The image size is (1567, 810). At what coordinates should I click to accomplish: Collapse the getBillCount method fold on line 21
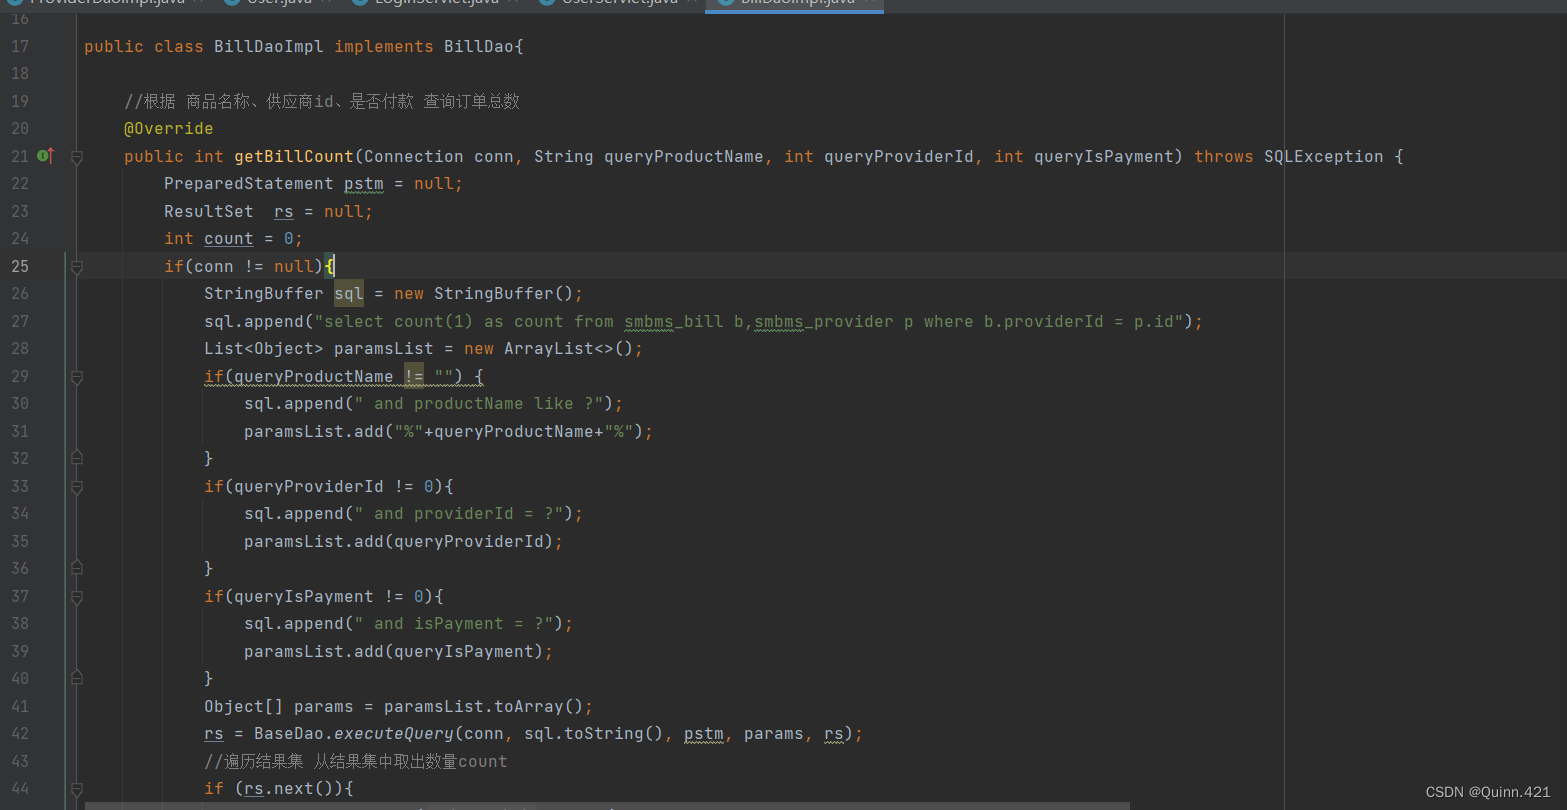click(x=77, y=157)
